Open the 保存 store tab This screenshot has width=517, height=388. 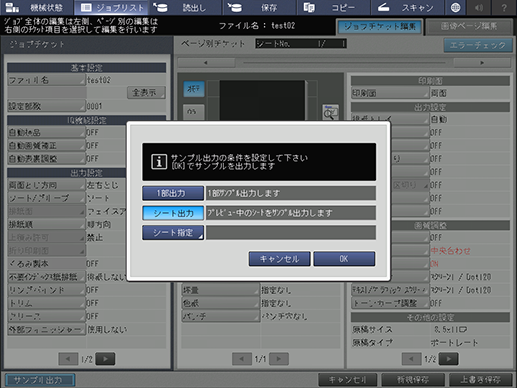click(x=259, y=7)
